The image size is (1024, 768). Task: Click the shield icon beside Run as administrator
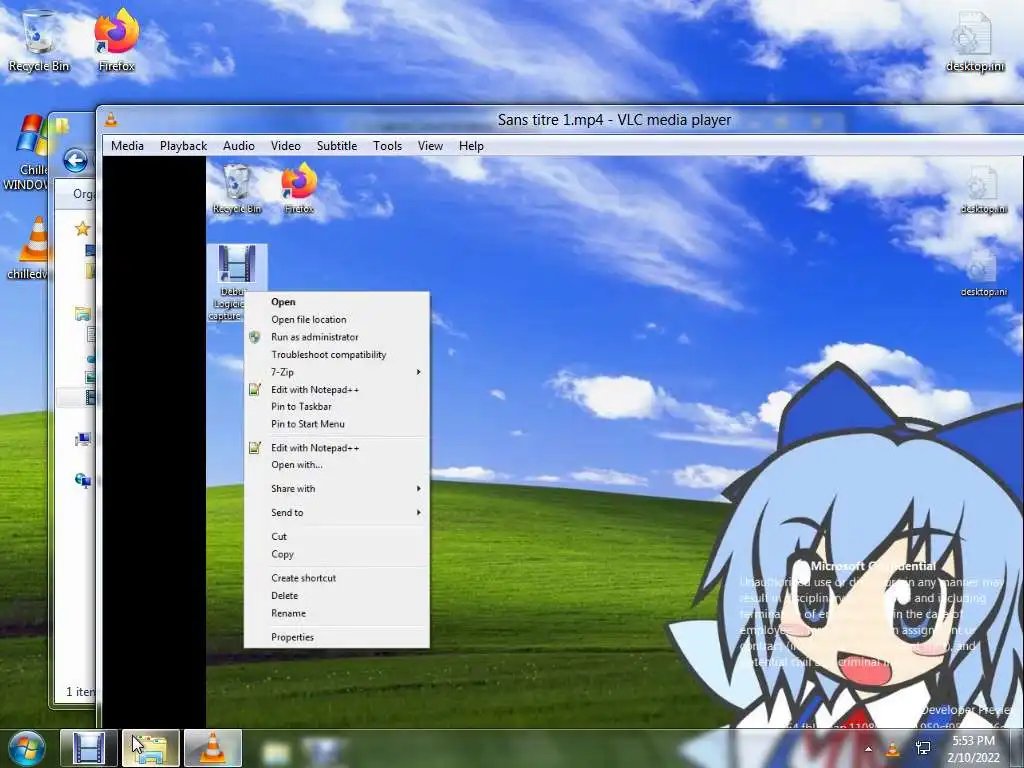click(x=255, y=337)
